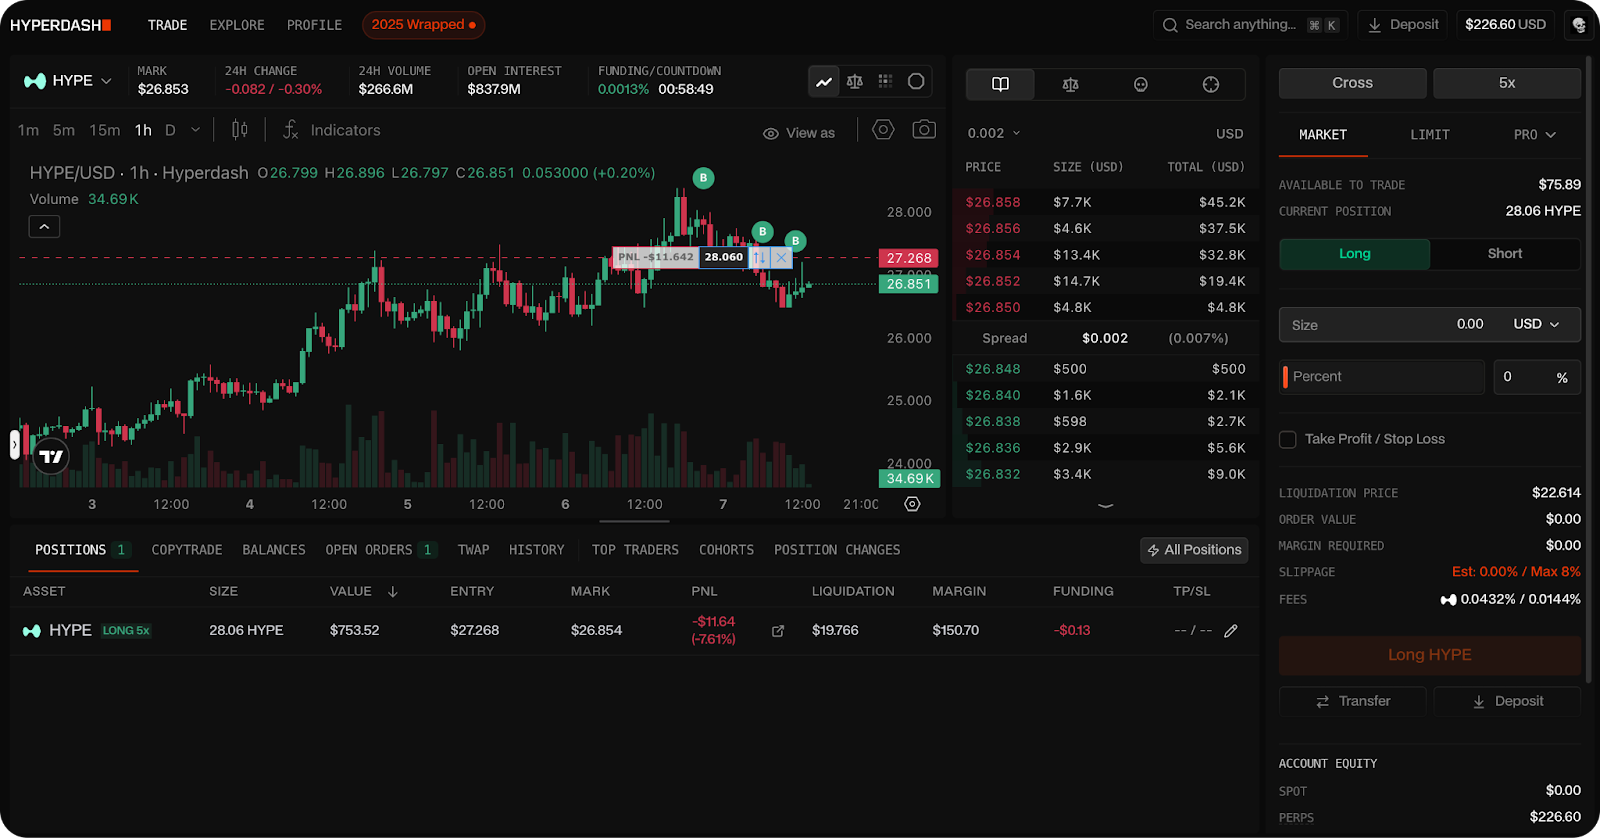Click the Deposit button beside Transfer
This screenshot has width=1600, height=838.
1507,701
